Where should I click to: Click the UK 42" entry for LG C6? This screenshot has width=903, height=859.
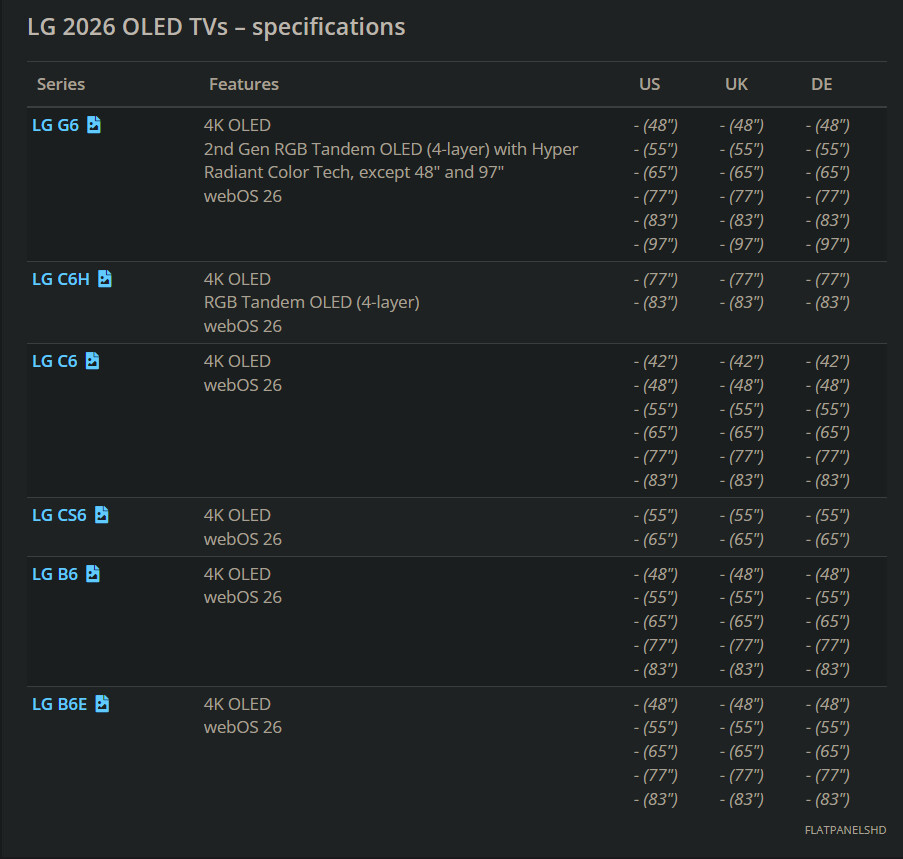pos(742,361)
